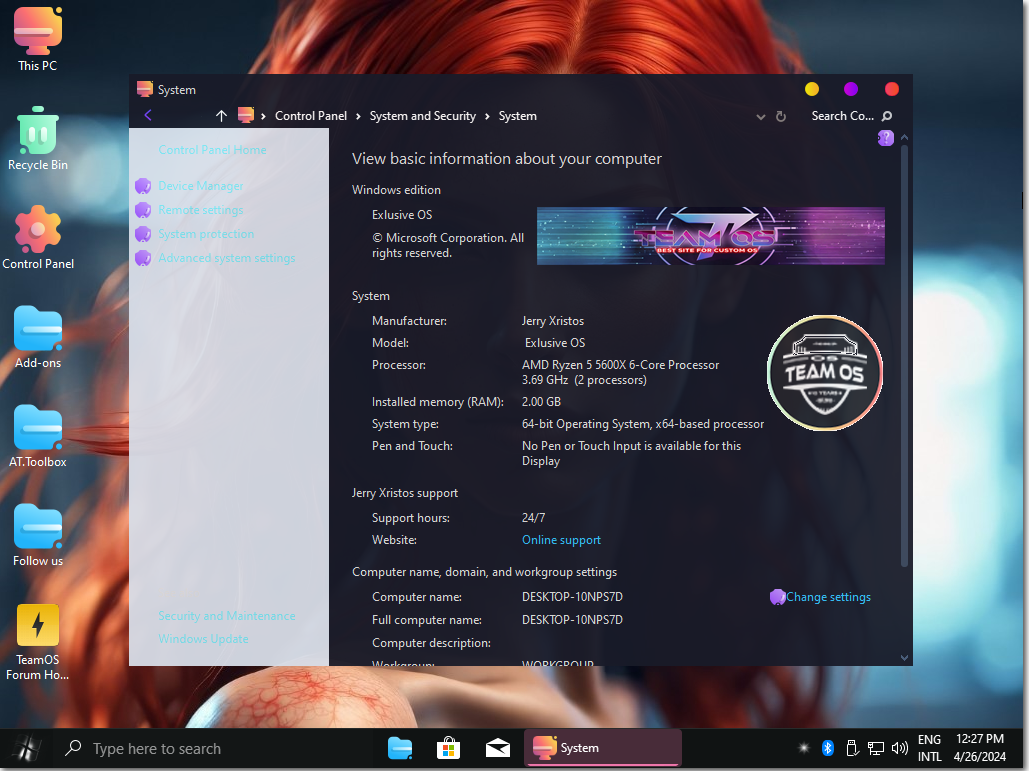This screenshot has width=1029, height=771.
Task: Click the Bluetooth icon in system tray
Action: click(828, 748)
